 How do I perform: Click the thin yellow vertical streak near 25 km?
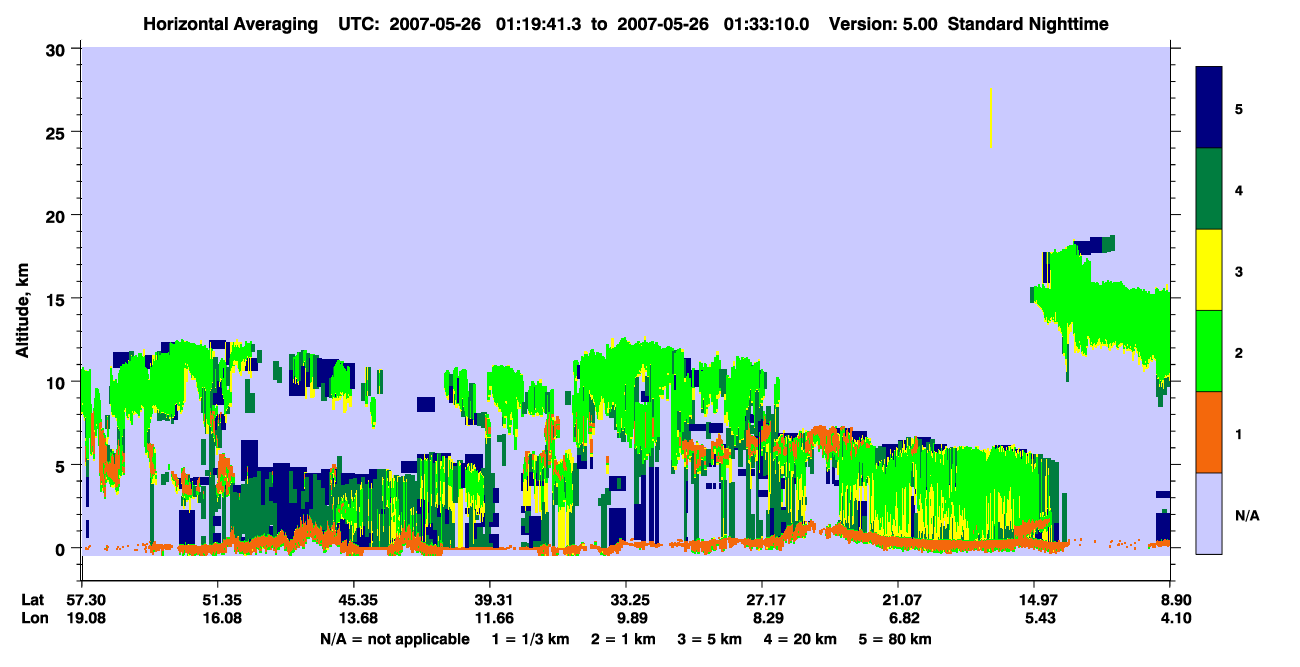tap(990, 118)
